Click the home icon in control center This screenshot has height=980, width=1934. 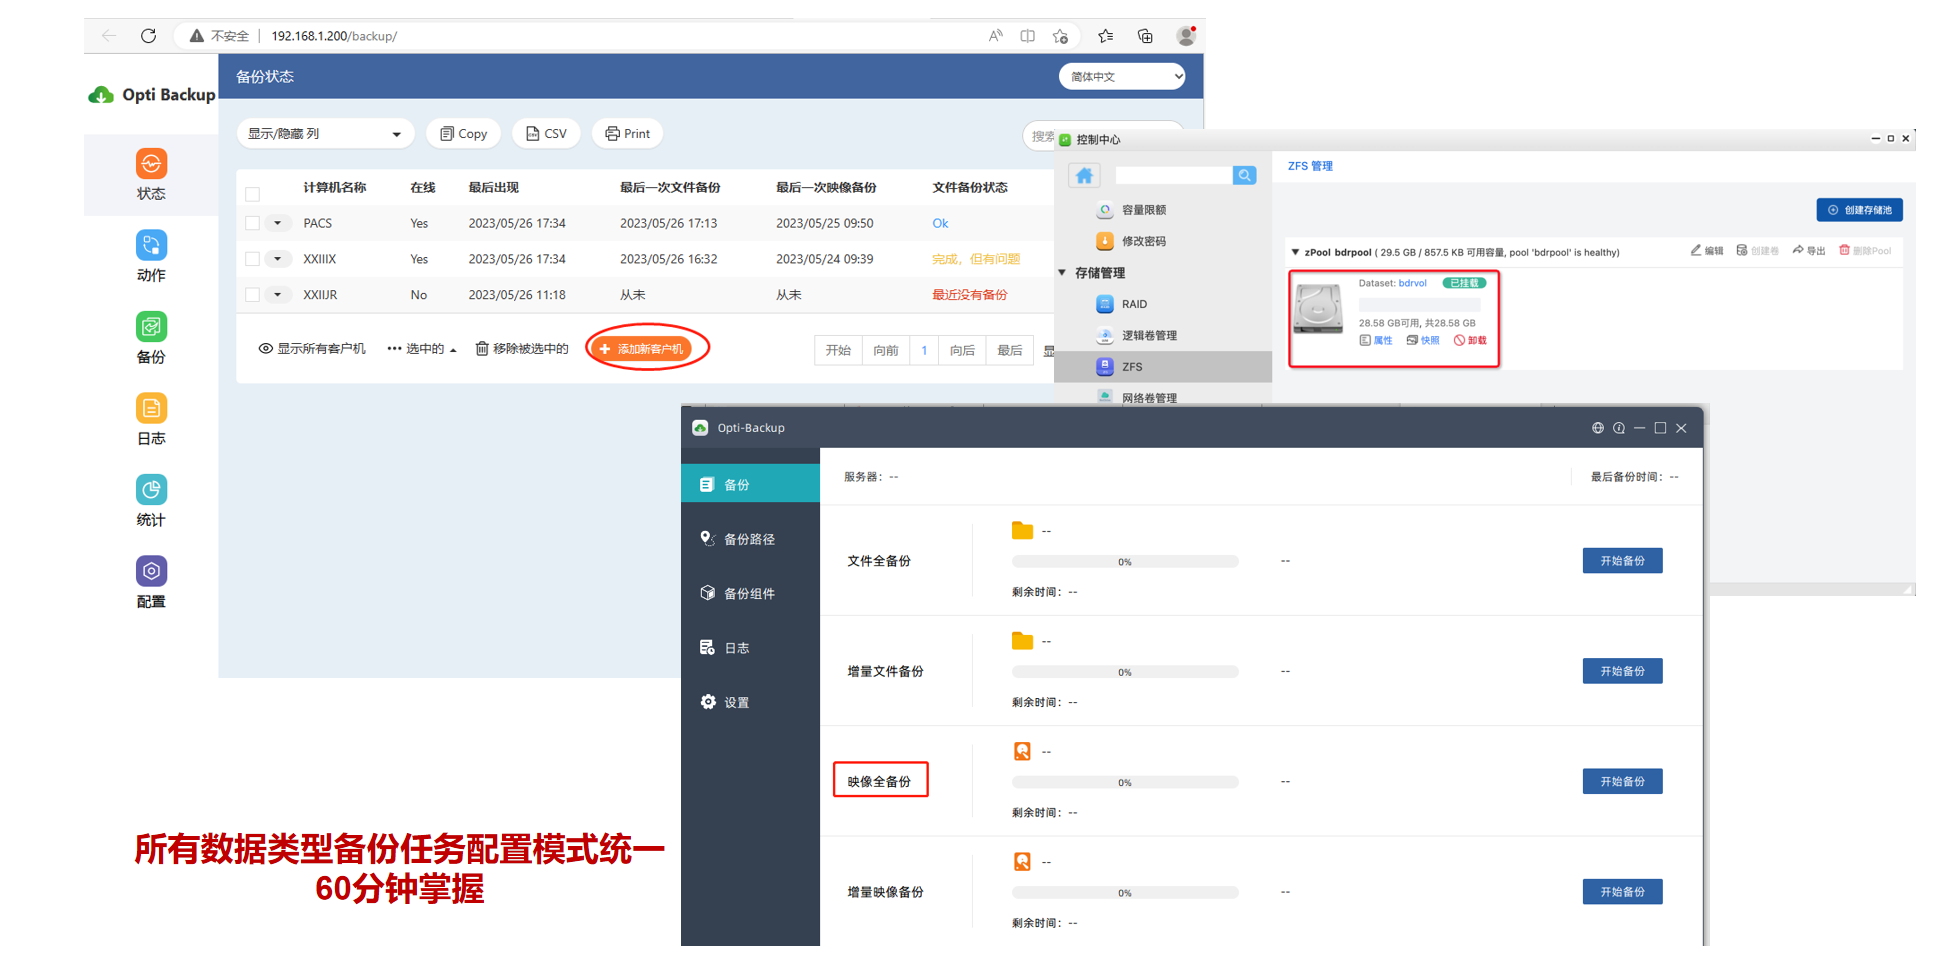(x=1084, y=176)
